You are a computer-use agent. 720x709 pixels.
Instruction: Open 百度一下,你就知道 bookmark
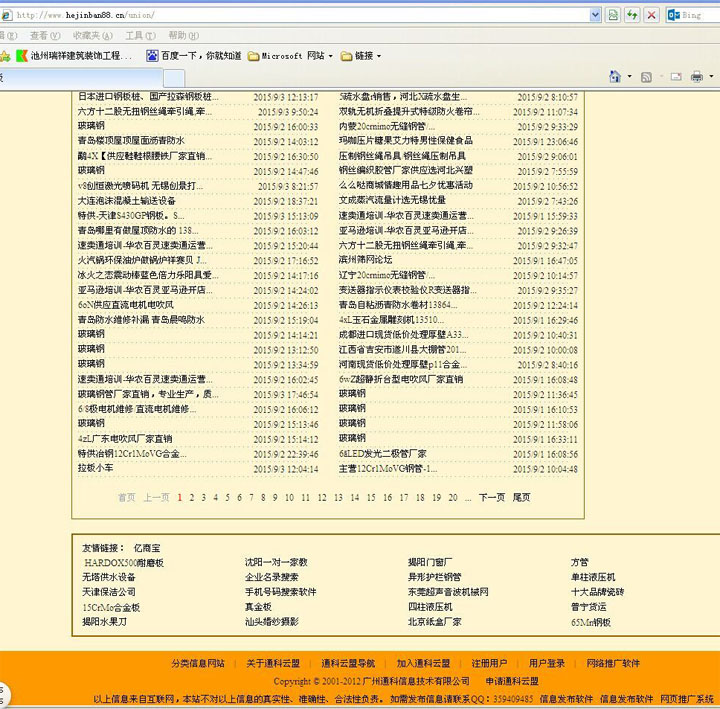click(x=194, y=56)
